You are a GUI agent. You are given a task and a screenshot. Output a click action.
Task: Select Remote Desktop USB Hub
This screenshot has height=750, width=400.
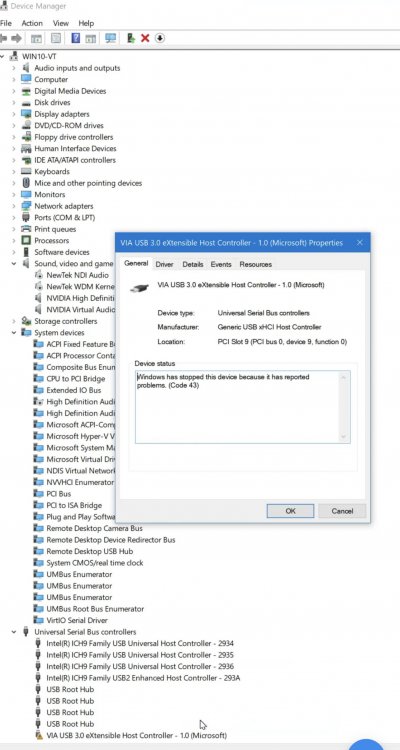(x=87, y=551)
